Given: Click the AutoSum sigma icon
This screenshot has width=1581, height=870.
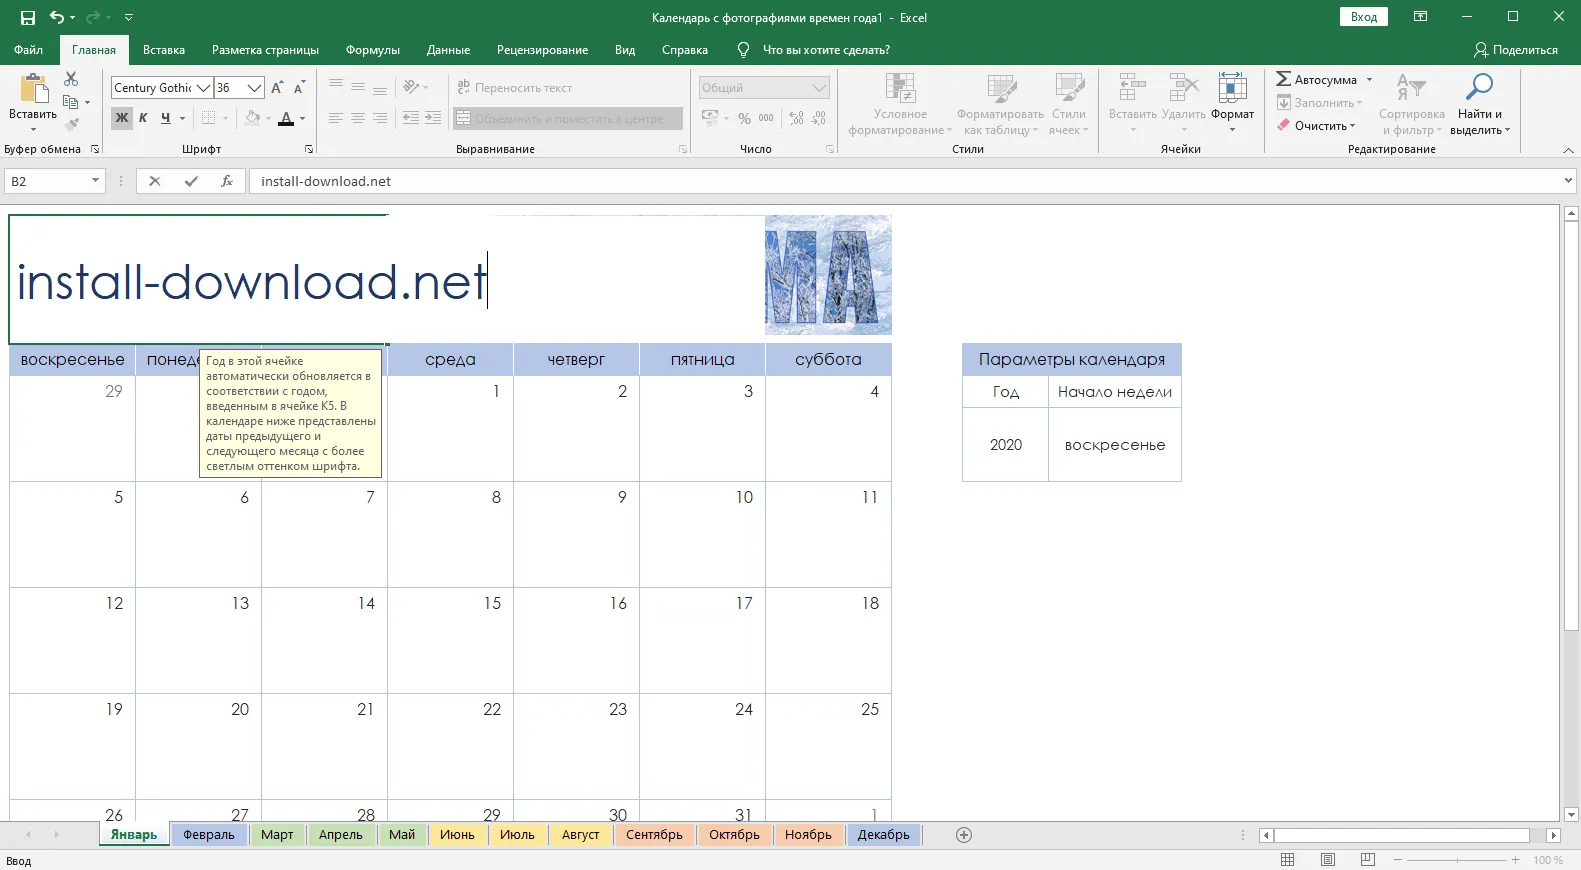Looking at the screenshot, I should pyautogui.click(x=1283, y=79).
